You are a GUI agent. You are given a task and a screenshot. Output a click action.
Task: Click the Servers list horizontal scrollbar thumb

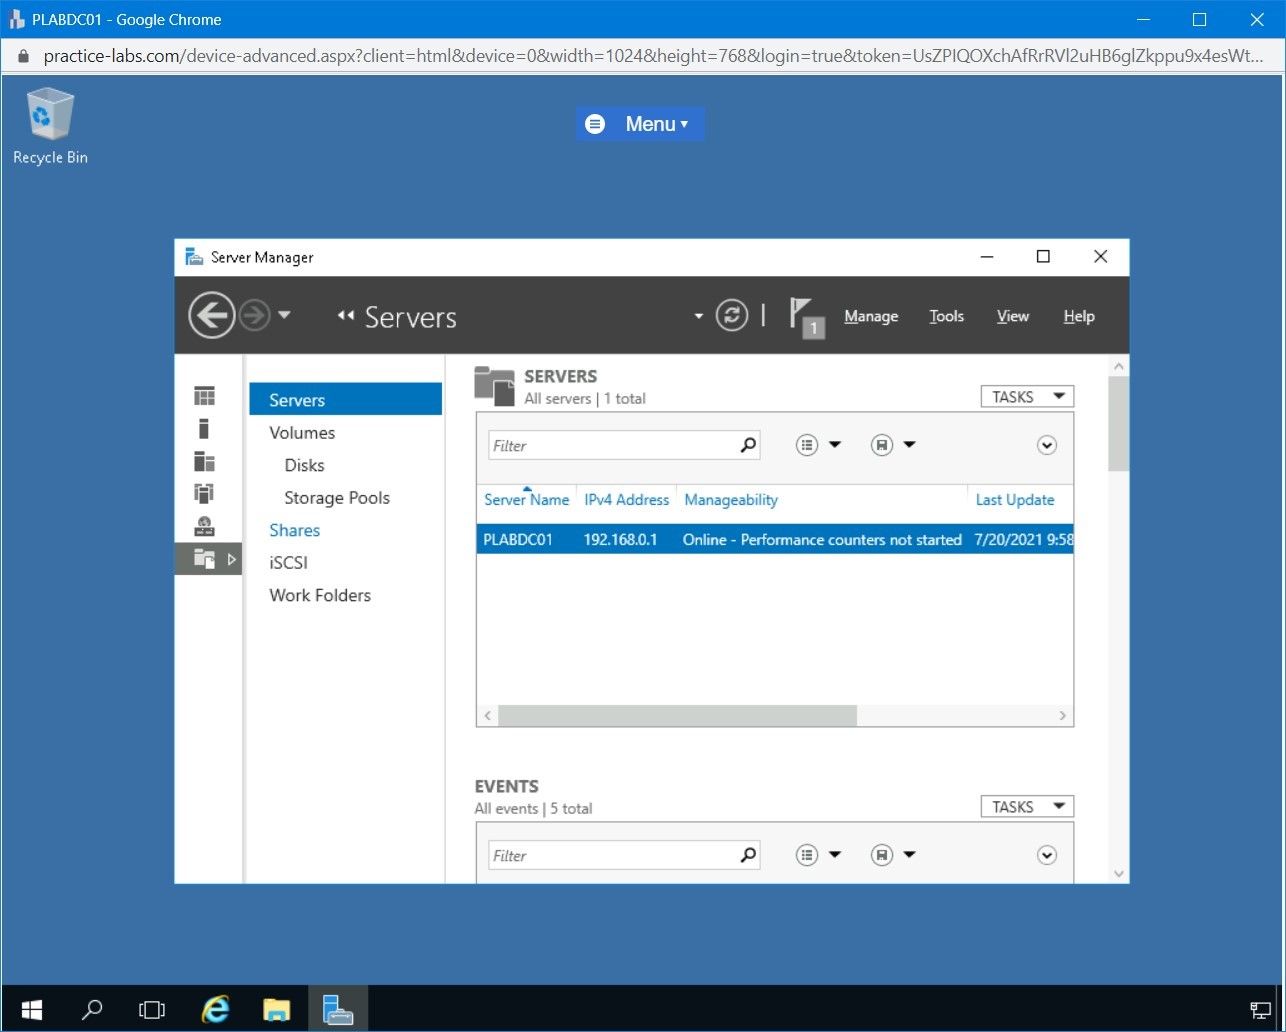click(677, 715)
